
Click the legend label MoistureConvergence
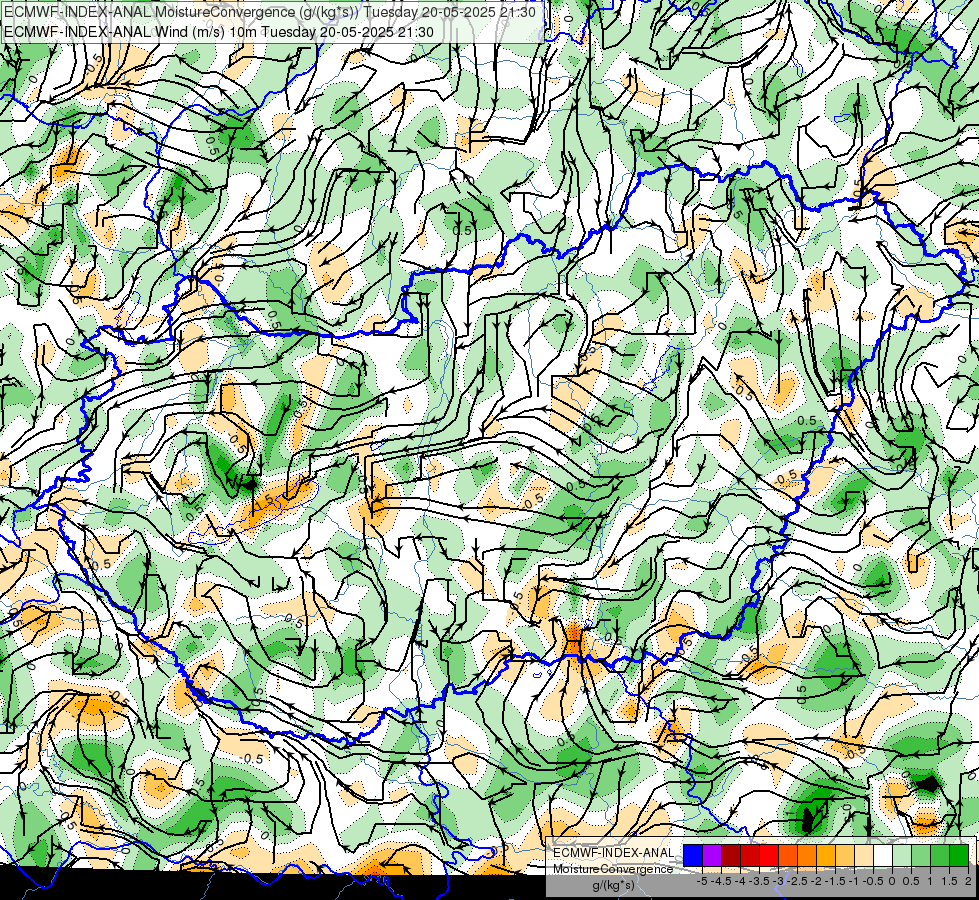click(x=613, y=869)
